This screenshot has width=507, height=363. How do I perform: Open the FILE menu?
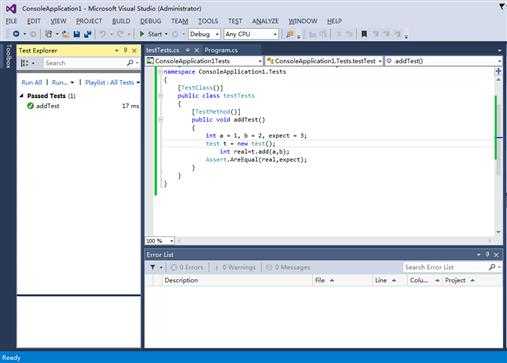[x=11, y=21]
